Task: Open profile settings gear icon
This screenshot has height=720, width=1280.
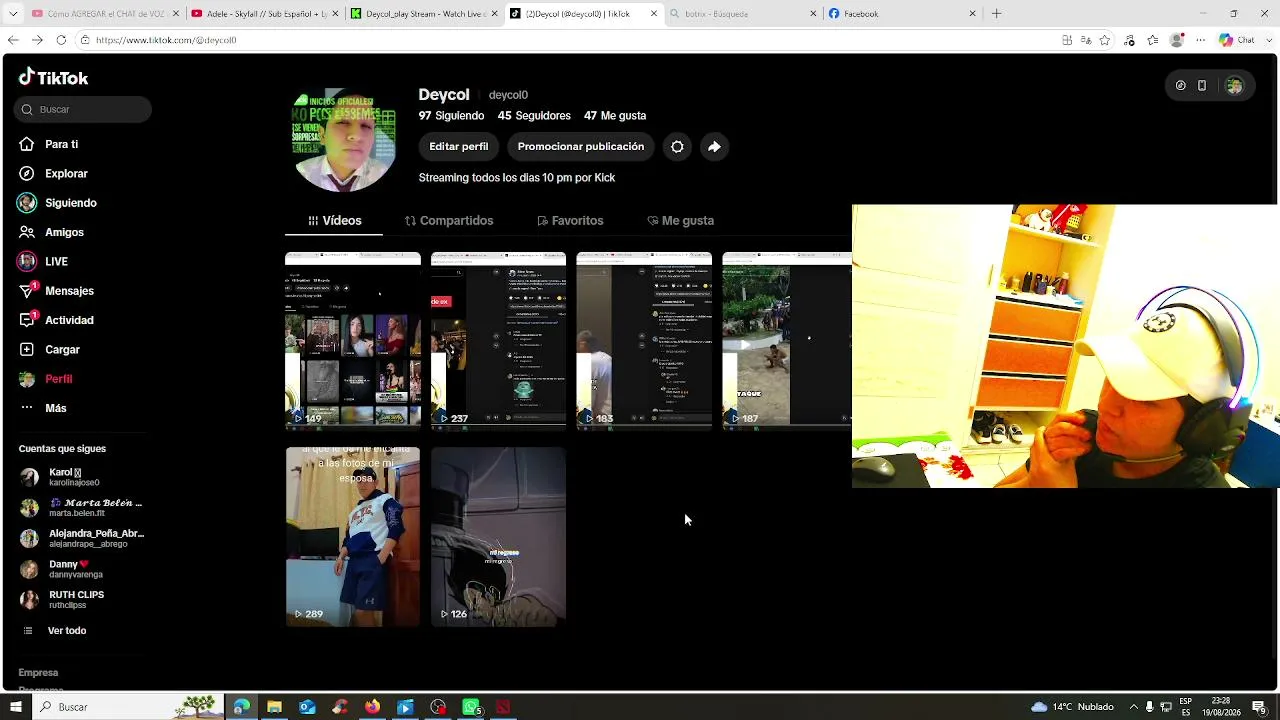Action: point(677,146)
